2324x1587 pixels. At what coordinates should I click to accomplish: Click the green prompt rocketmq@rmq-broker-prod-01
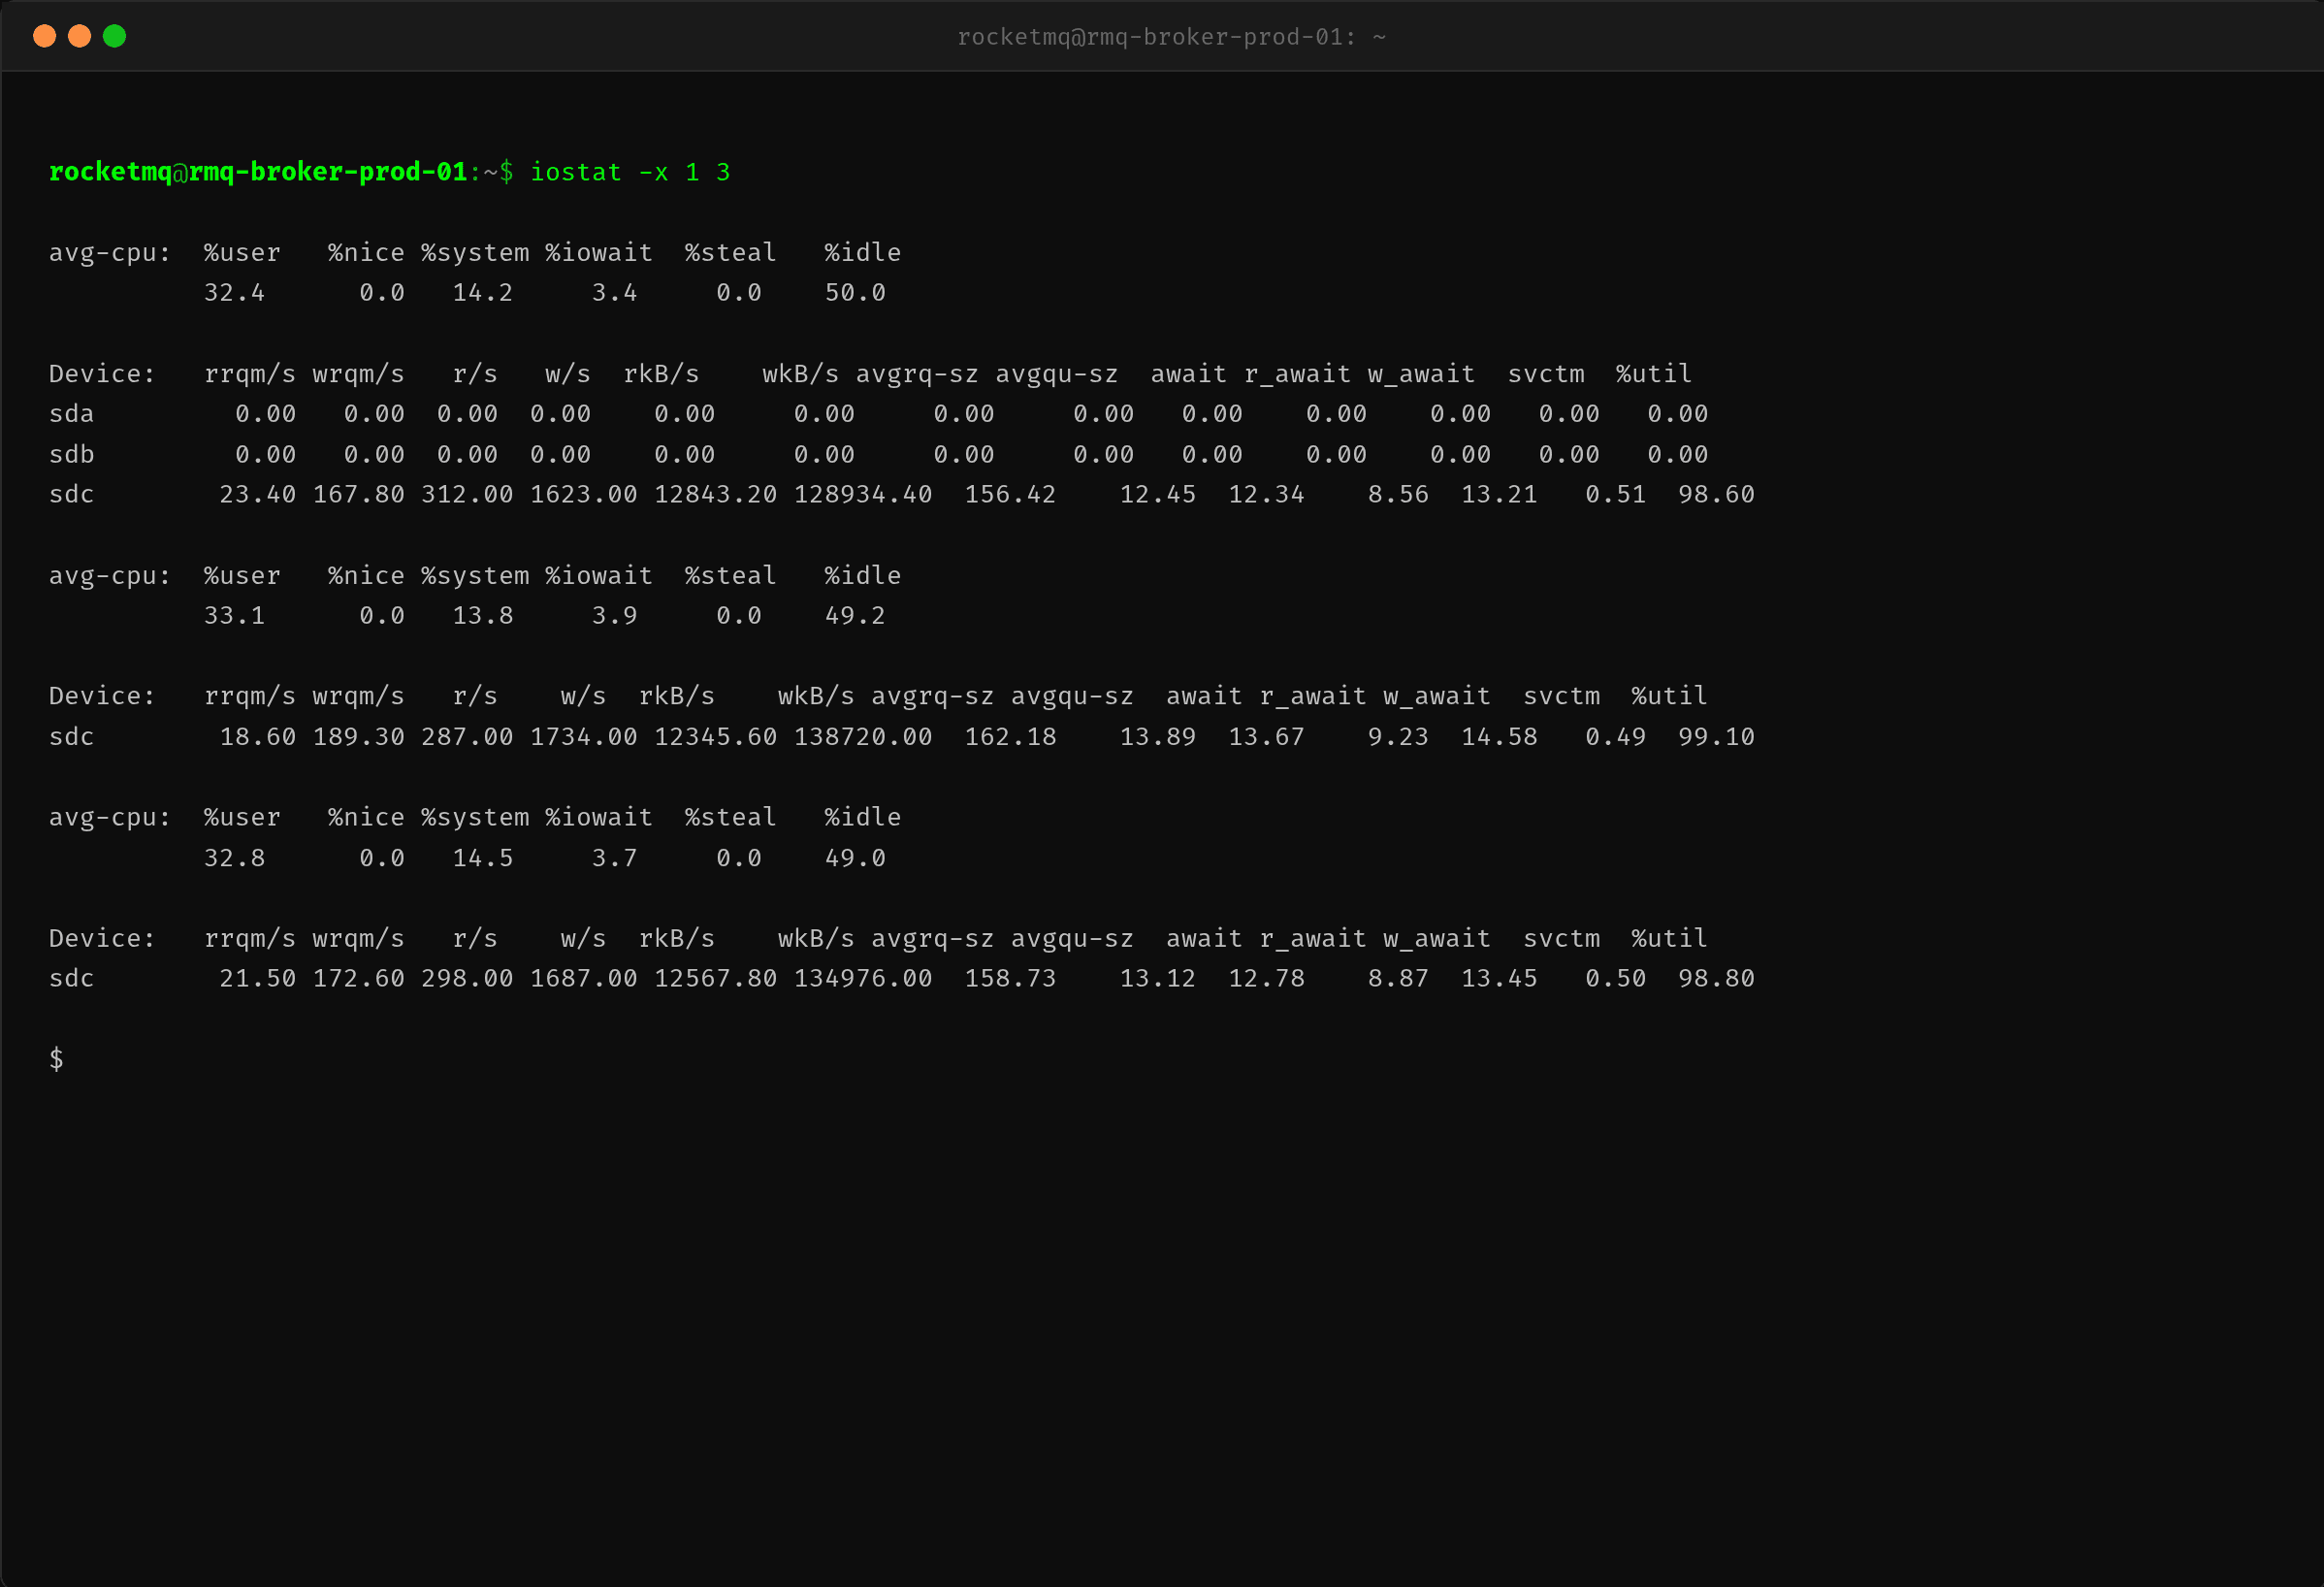[258, 172]
